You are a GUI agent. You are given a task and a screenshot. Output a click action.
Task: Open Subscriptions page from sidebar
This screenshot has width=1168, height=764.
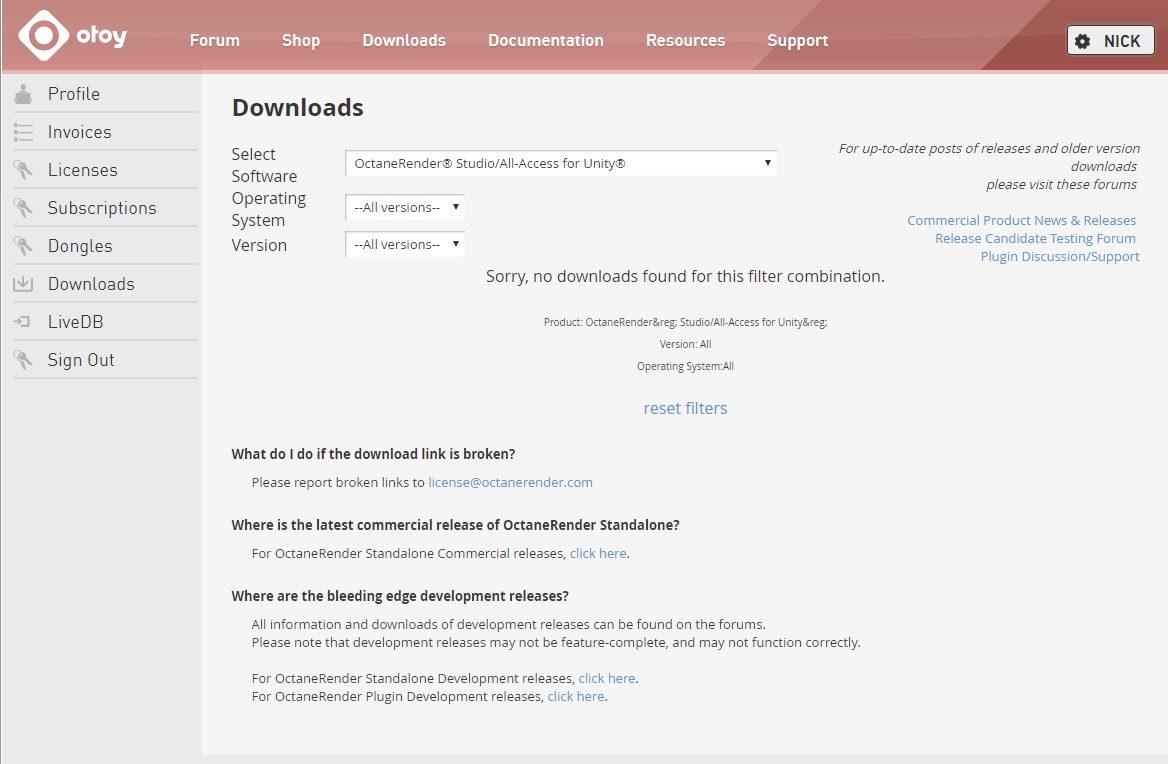click(x=102, y=208)
